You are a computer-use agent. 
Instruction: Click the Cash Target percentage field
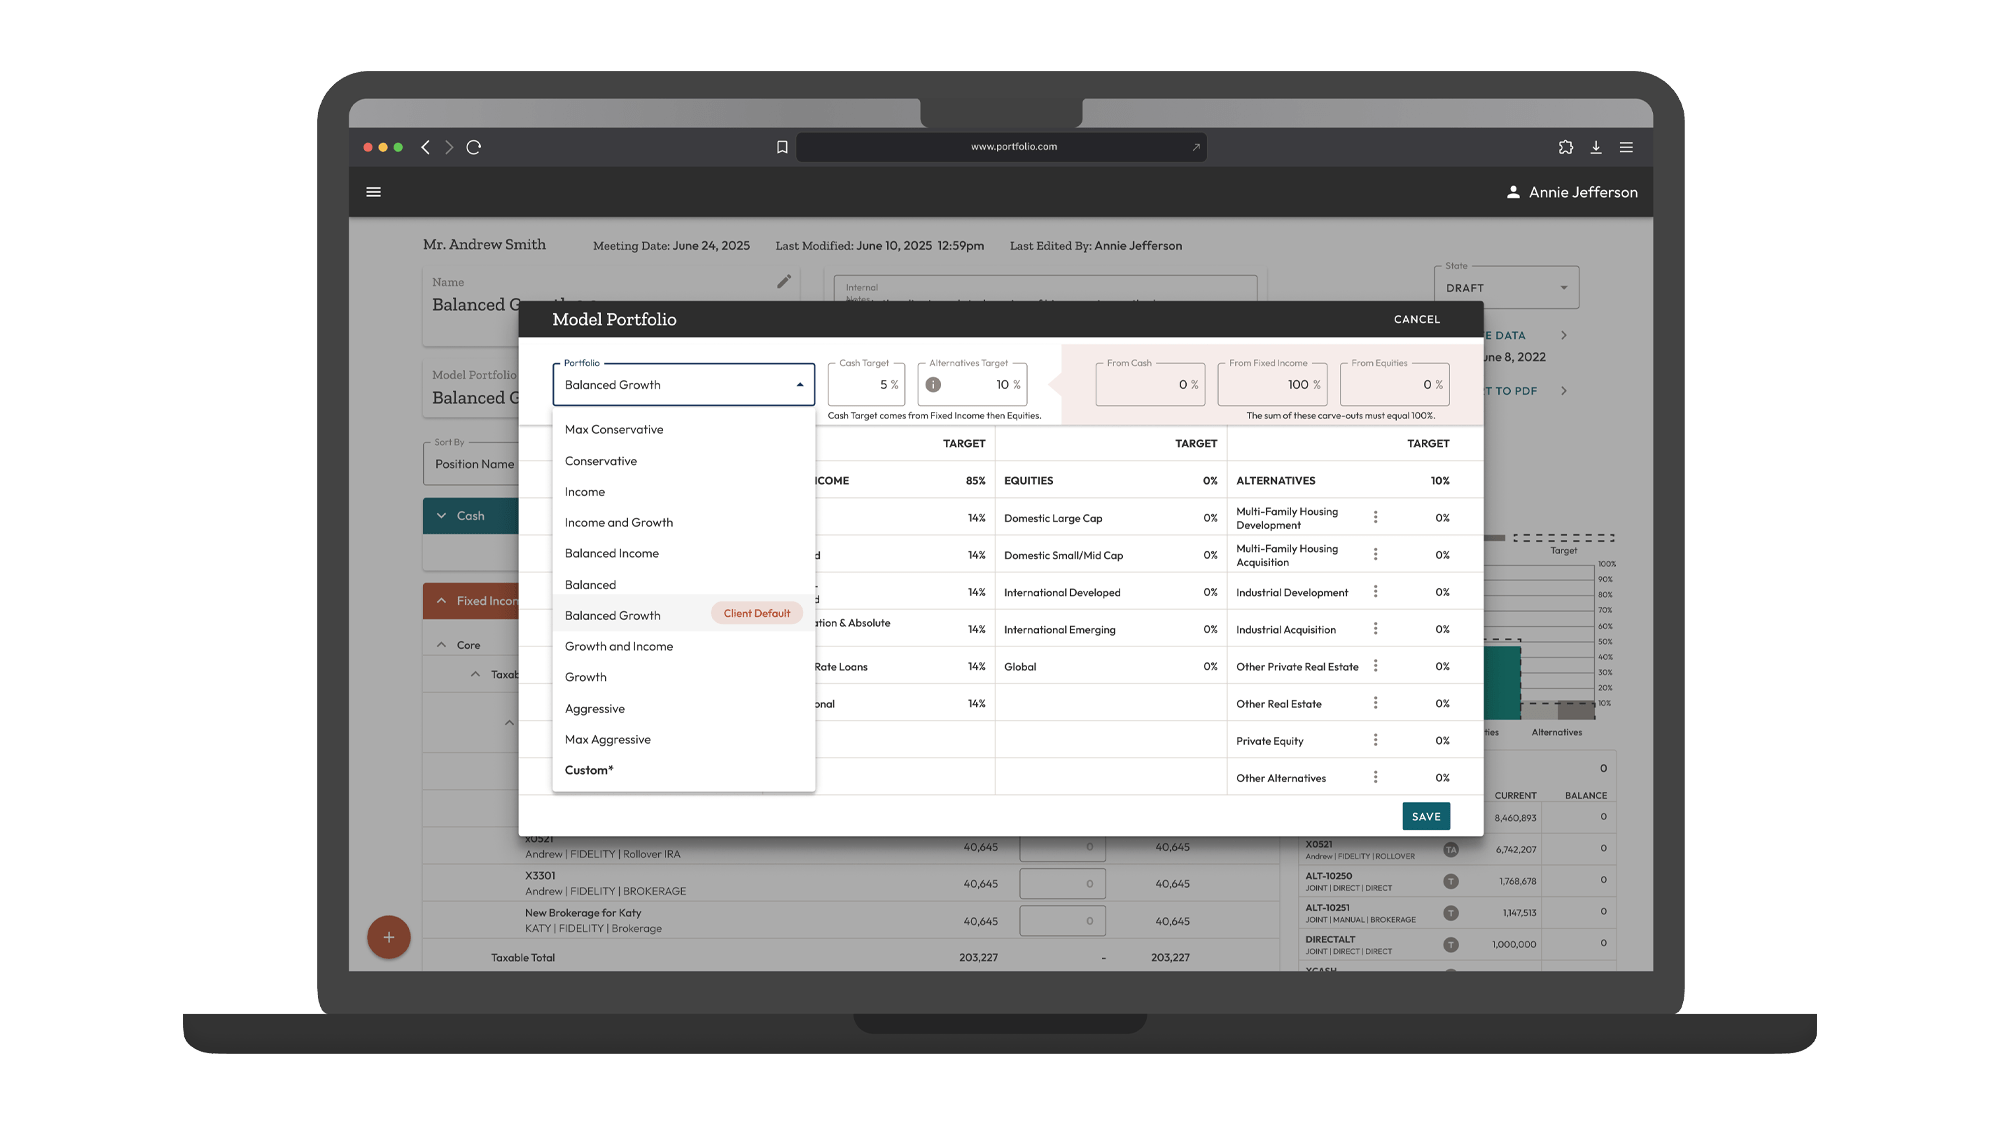[866, 385]
